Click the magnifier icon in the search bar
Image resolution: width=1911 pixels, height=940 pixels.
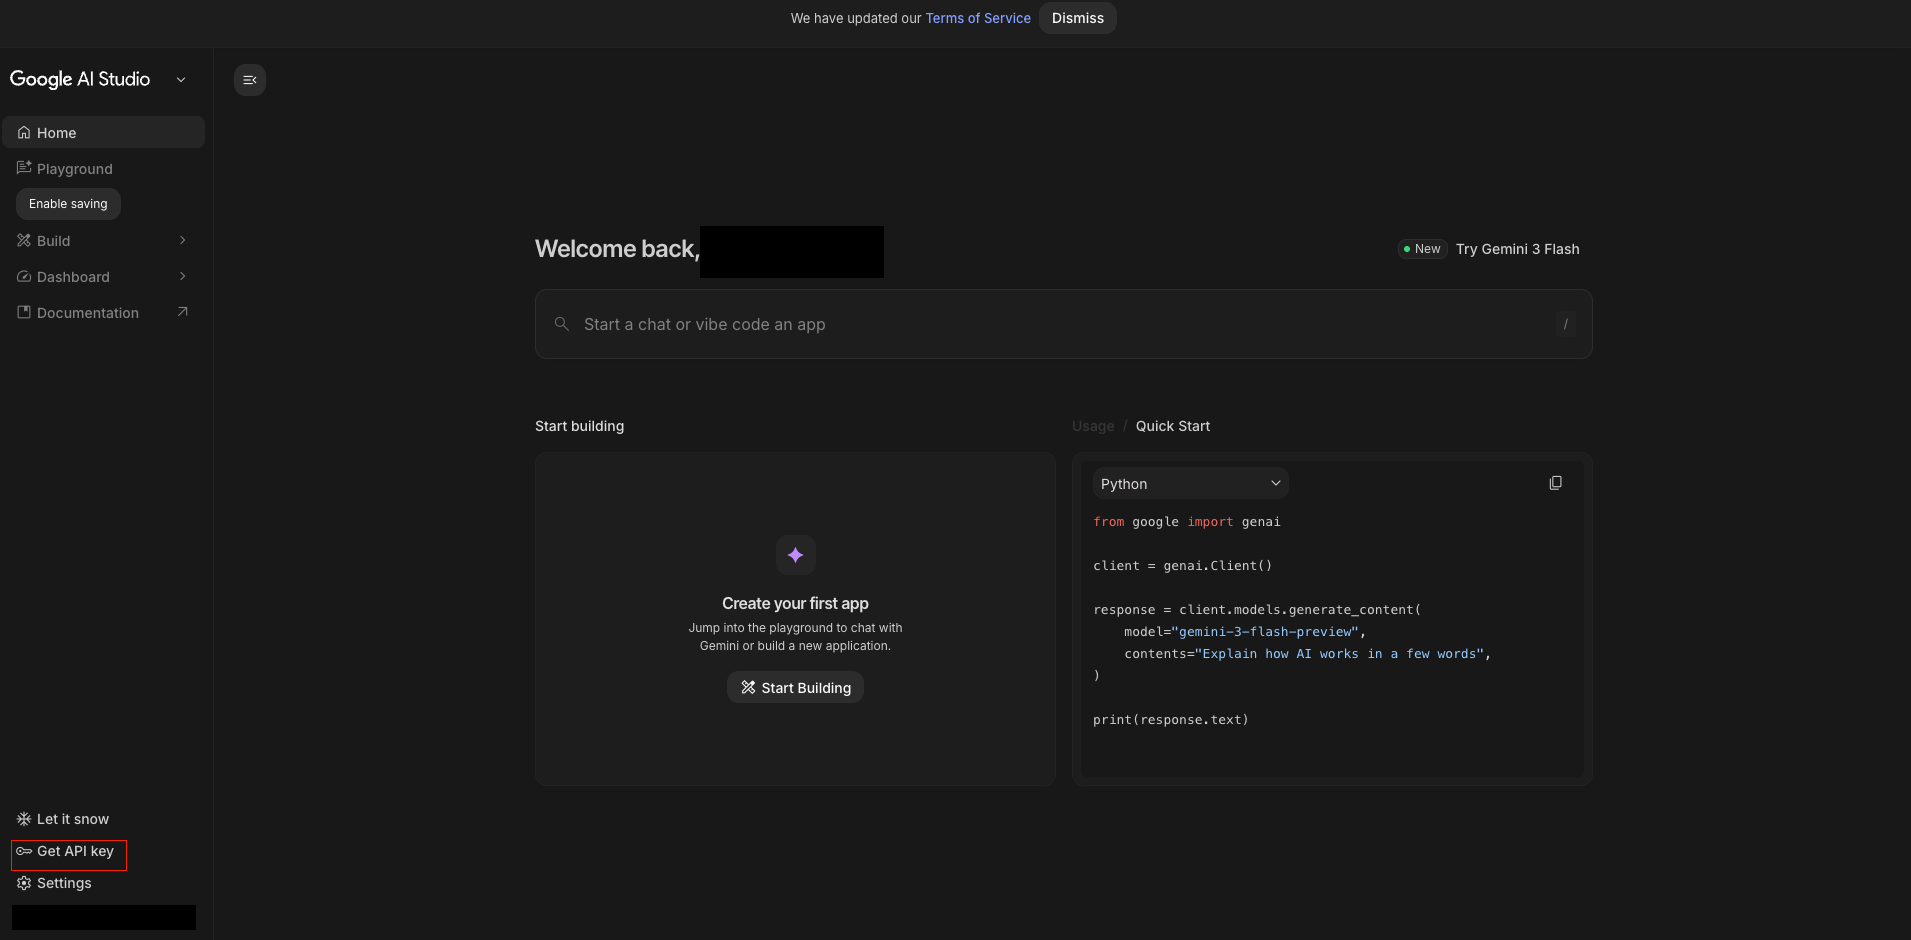coord(562,324)
